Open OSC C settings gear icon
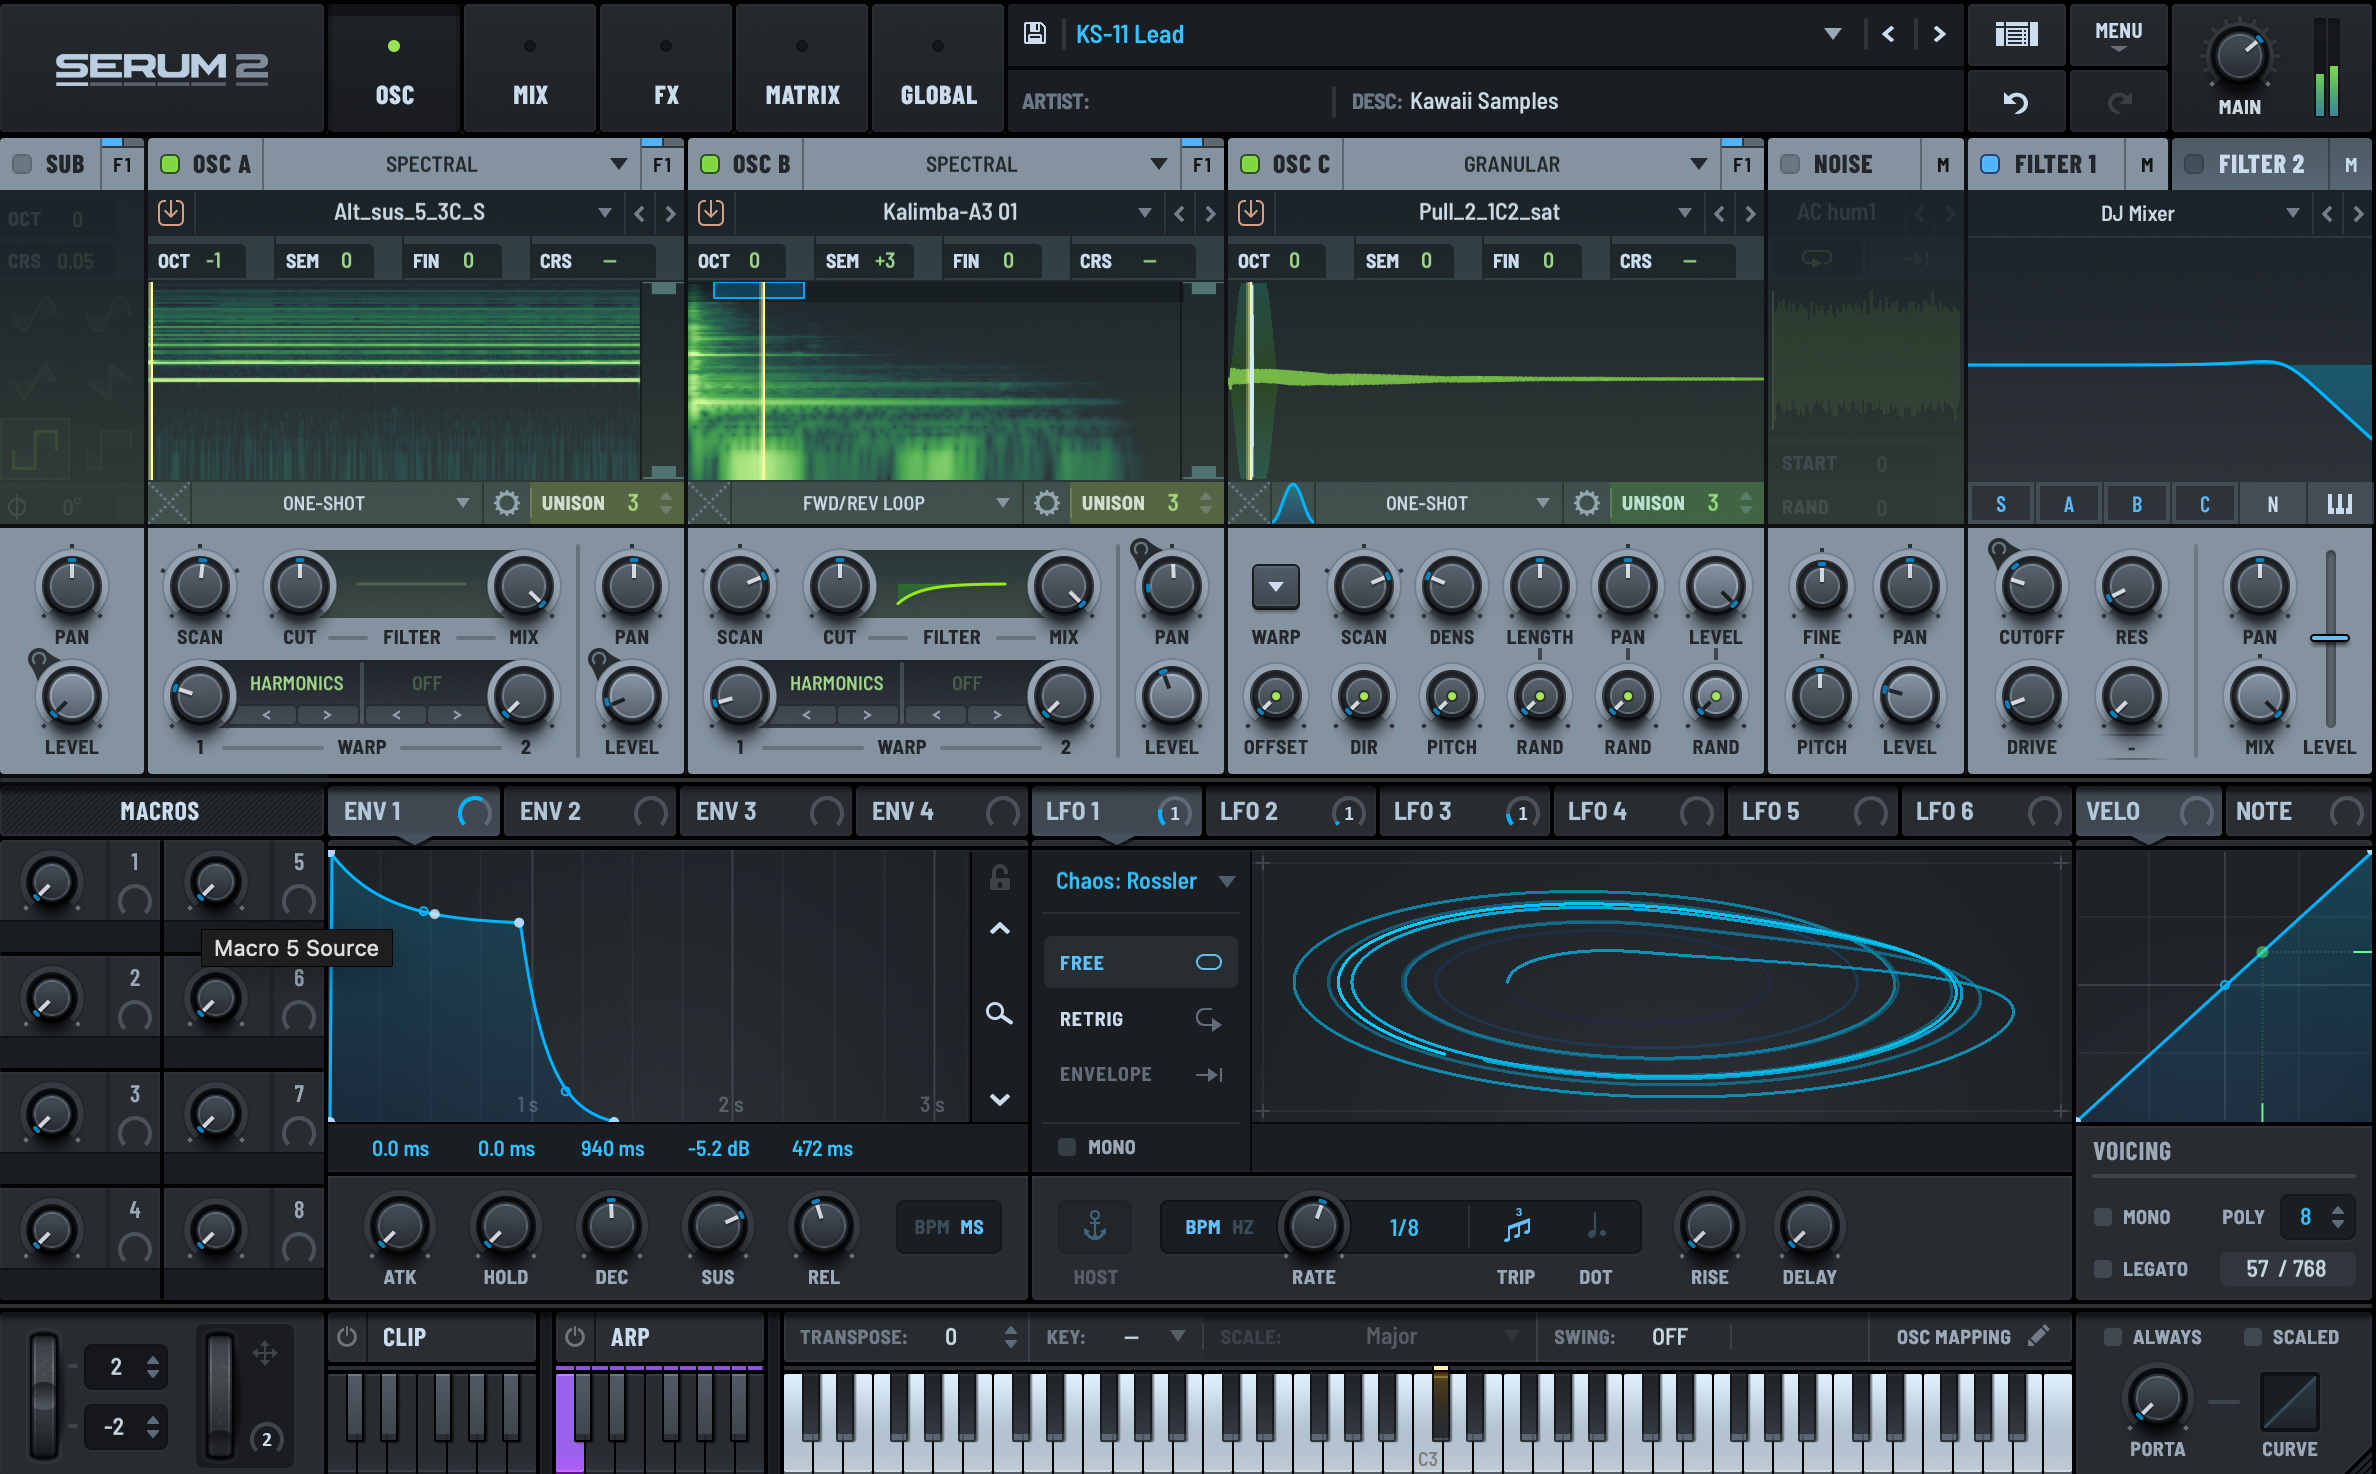2378x1474 pixels. pos(1587,503)
